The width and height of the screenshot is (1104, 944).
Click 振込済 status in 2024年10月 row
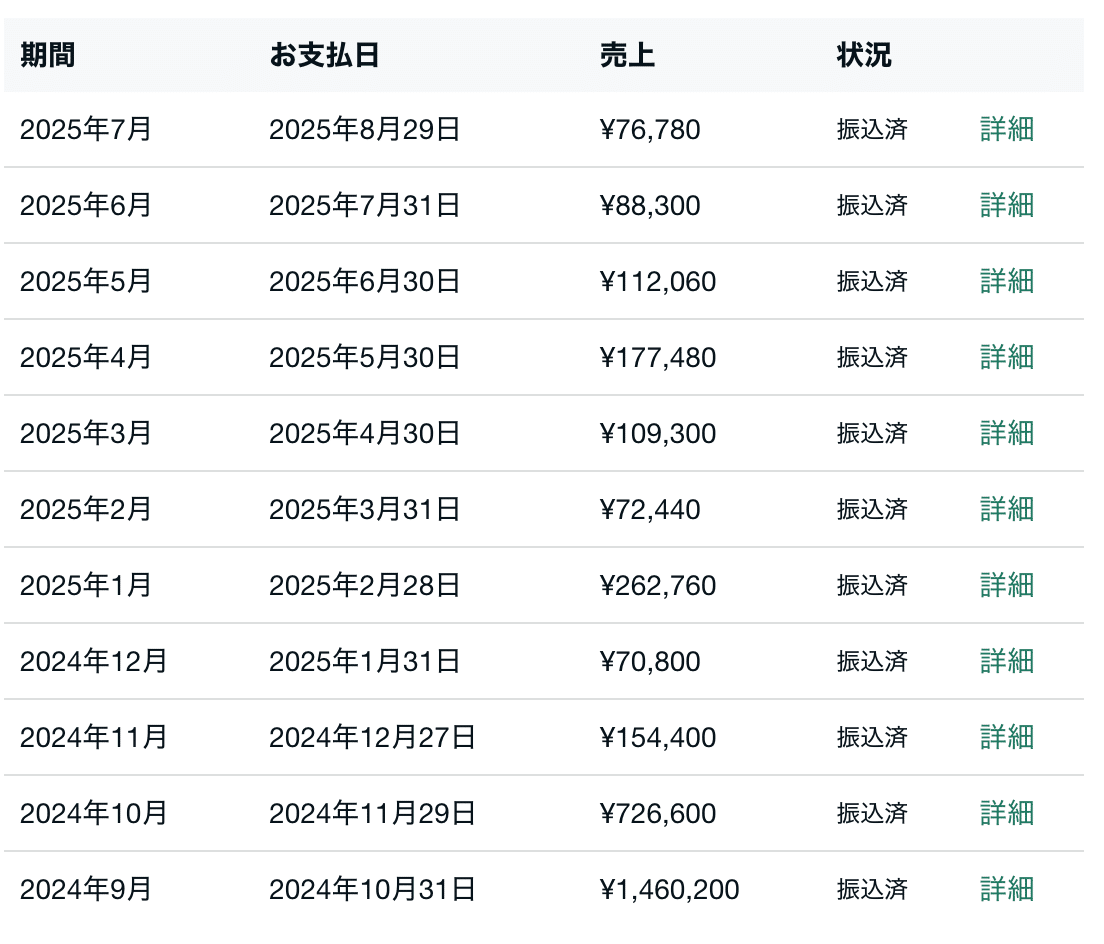click(872, 814)
